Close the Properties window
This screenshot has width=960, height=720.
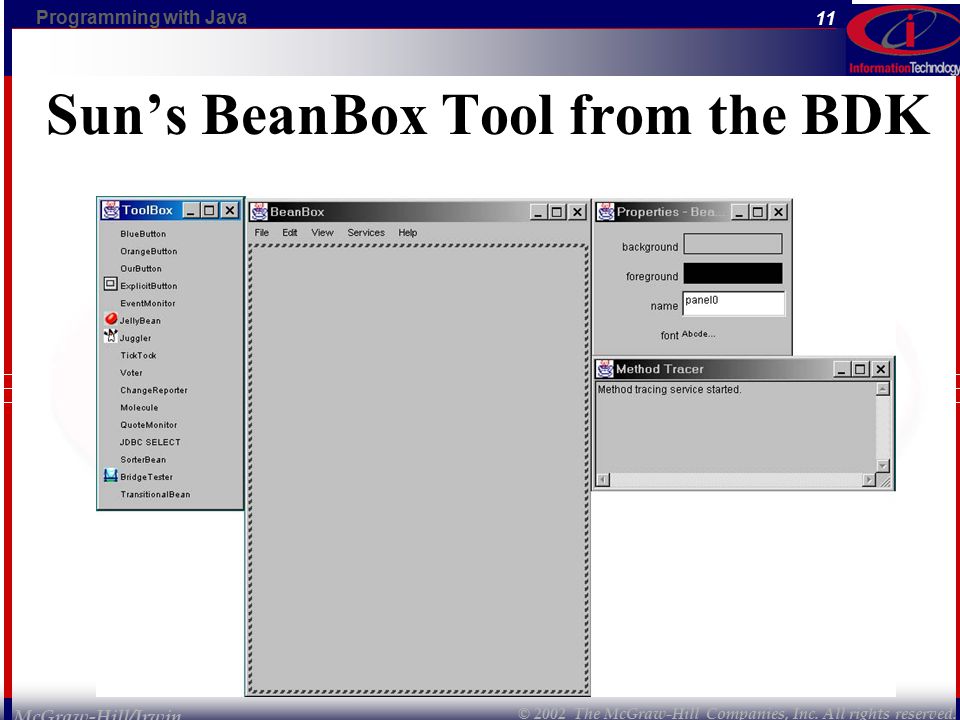pos(778,212)
